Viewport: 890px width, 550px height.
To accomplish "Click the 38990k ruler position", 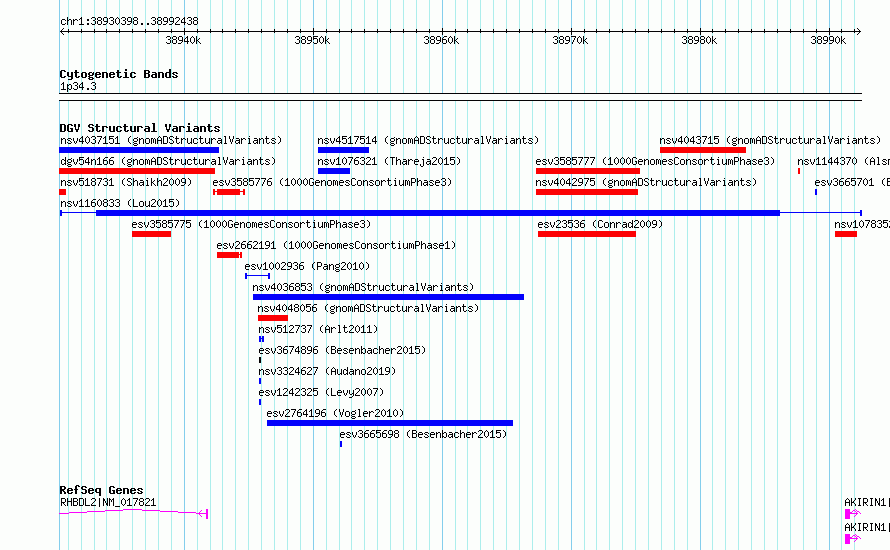I will pyautogui.click(x=828, y=40).
